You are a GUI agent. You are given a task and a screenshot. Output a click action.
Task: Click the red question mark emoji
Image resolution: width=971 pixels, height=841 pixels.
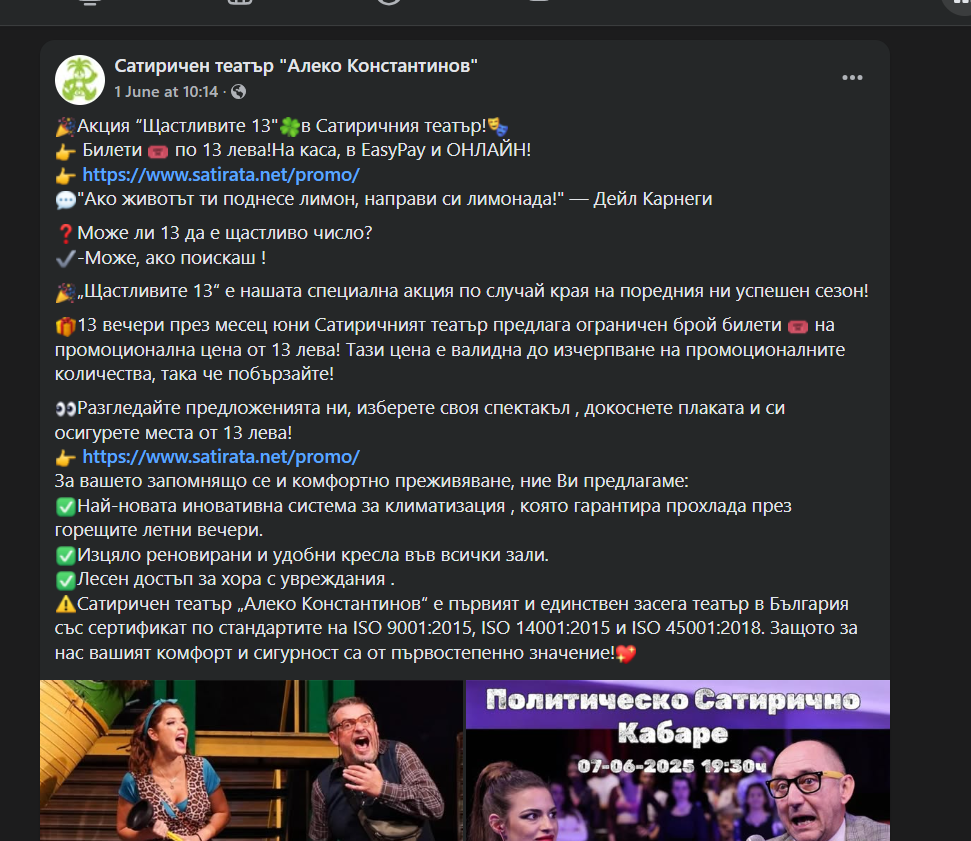click(x=65, y=233)
